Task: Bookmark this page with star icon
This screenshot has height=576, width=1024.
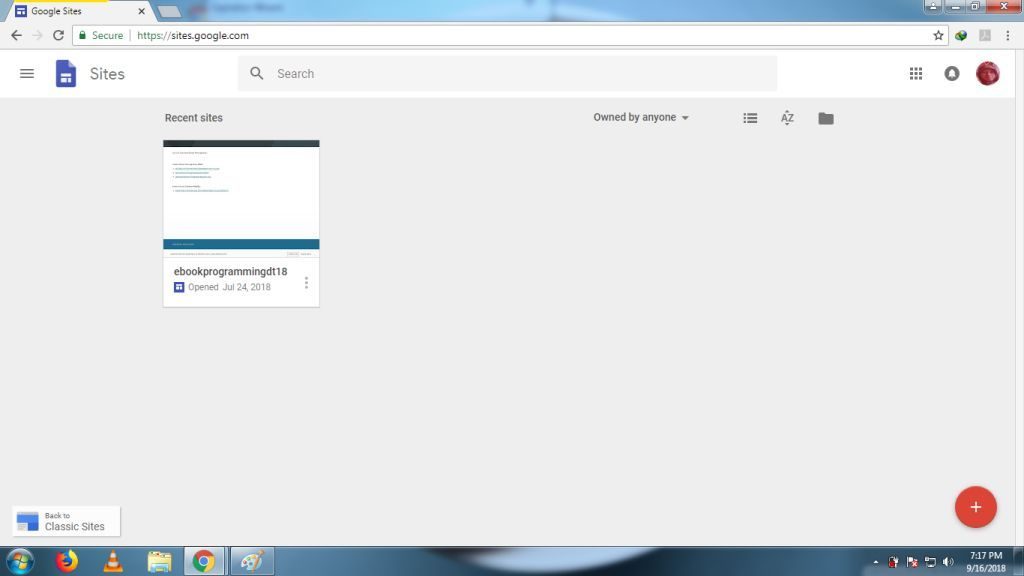Action: pos(938,35)
